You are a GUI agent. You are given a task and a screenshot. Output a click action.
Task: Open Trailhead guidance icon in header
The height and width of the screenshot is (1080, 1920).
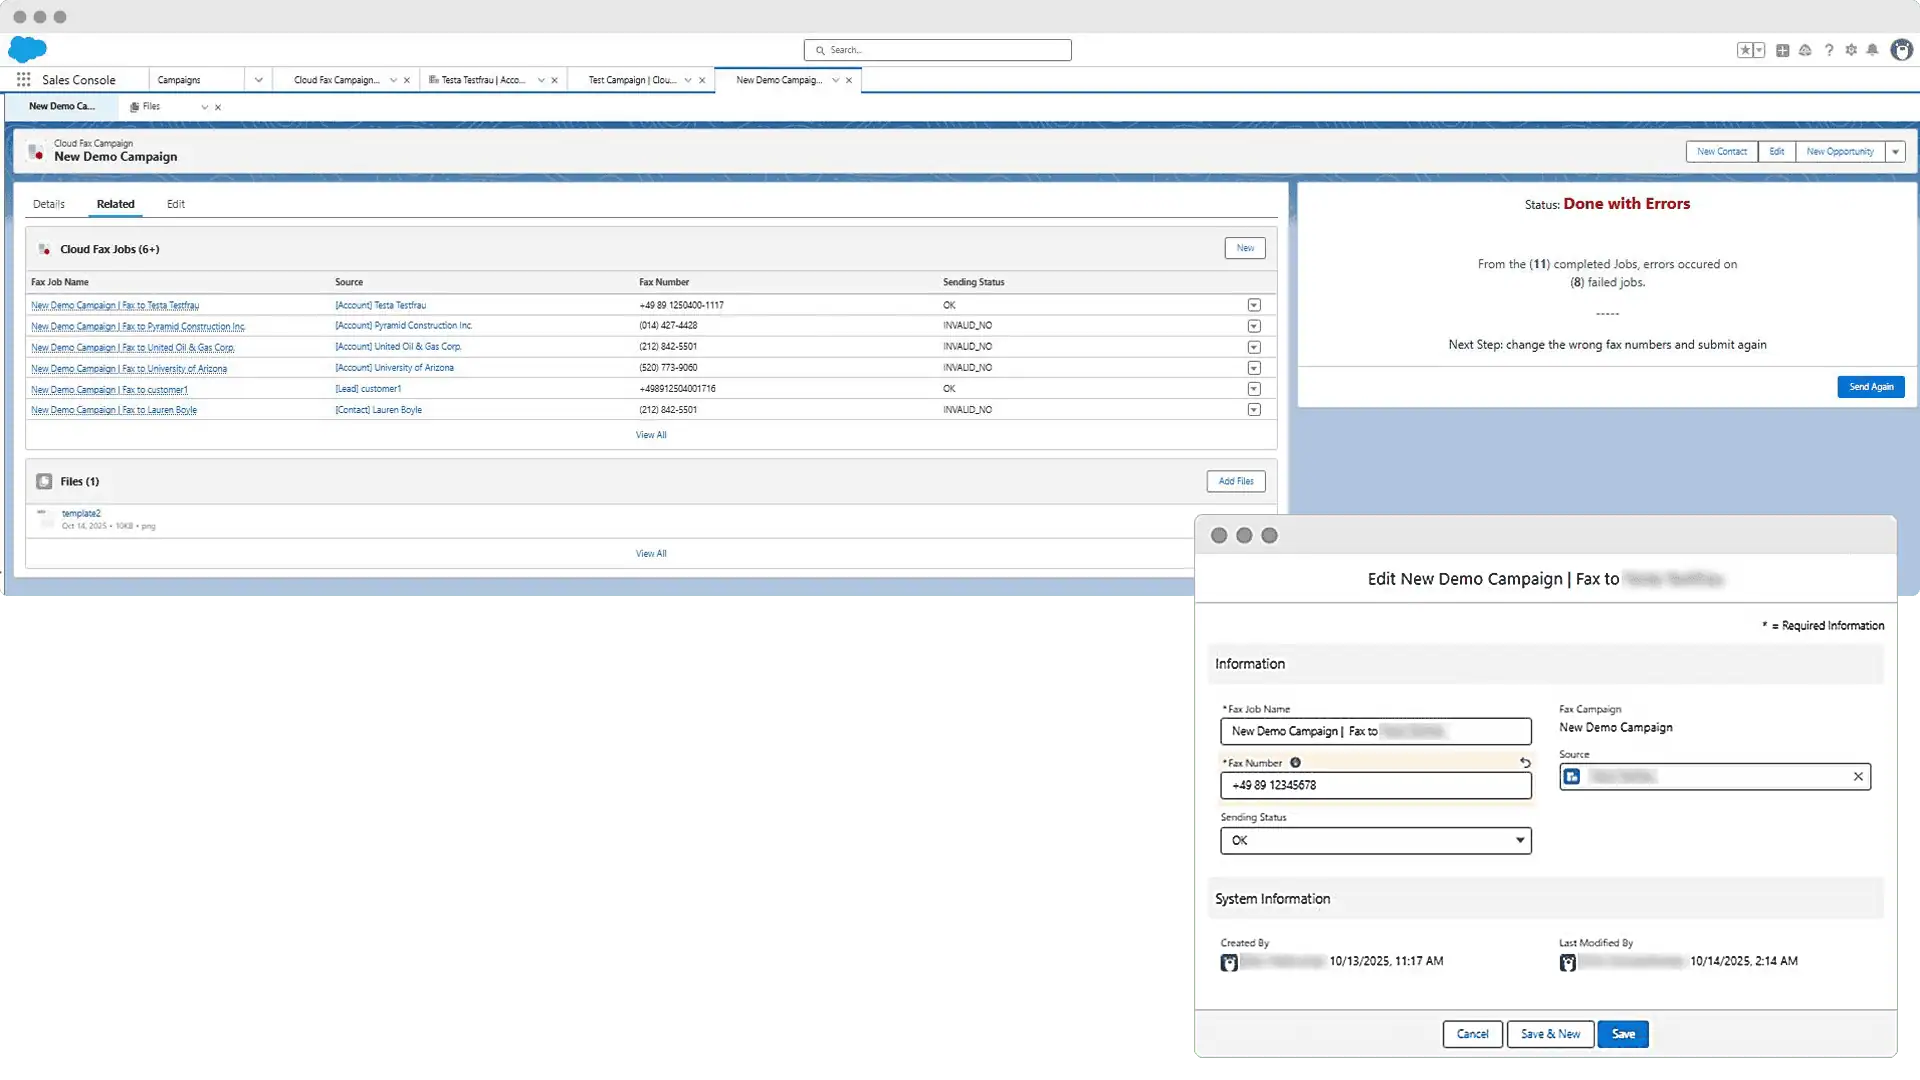tap(1805, 50)
